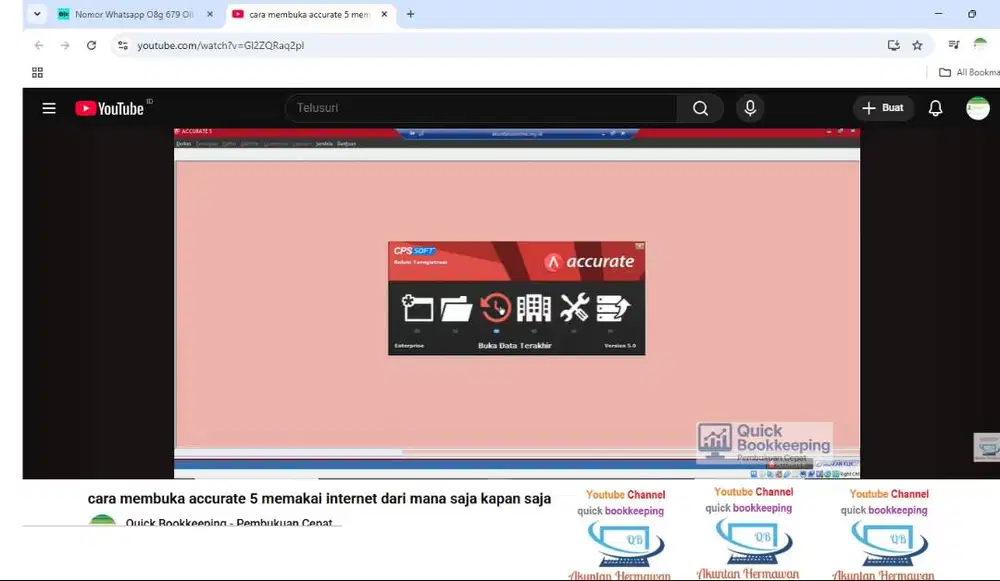This screenshot has height=581, width=1000.
Task: Open the YouTube account avatar menu
Action: click(x=978, y=108)
